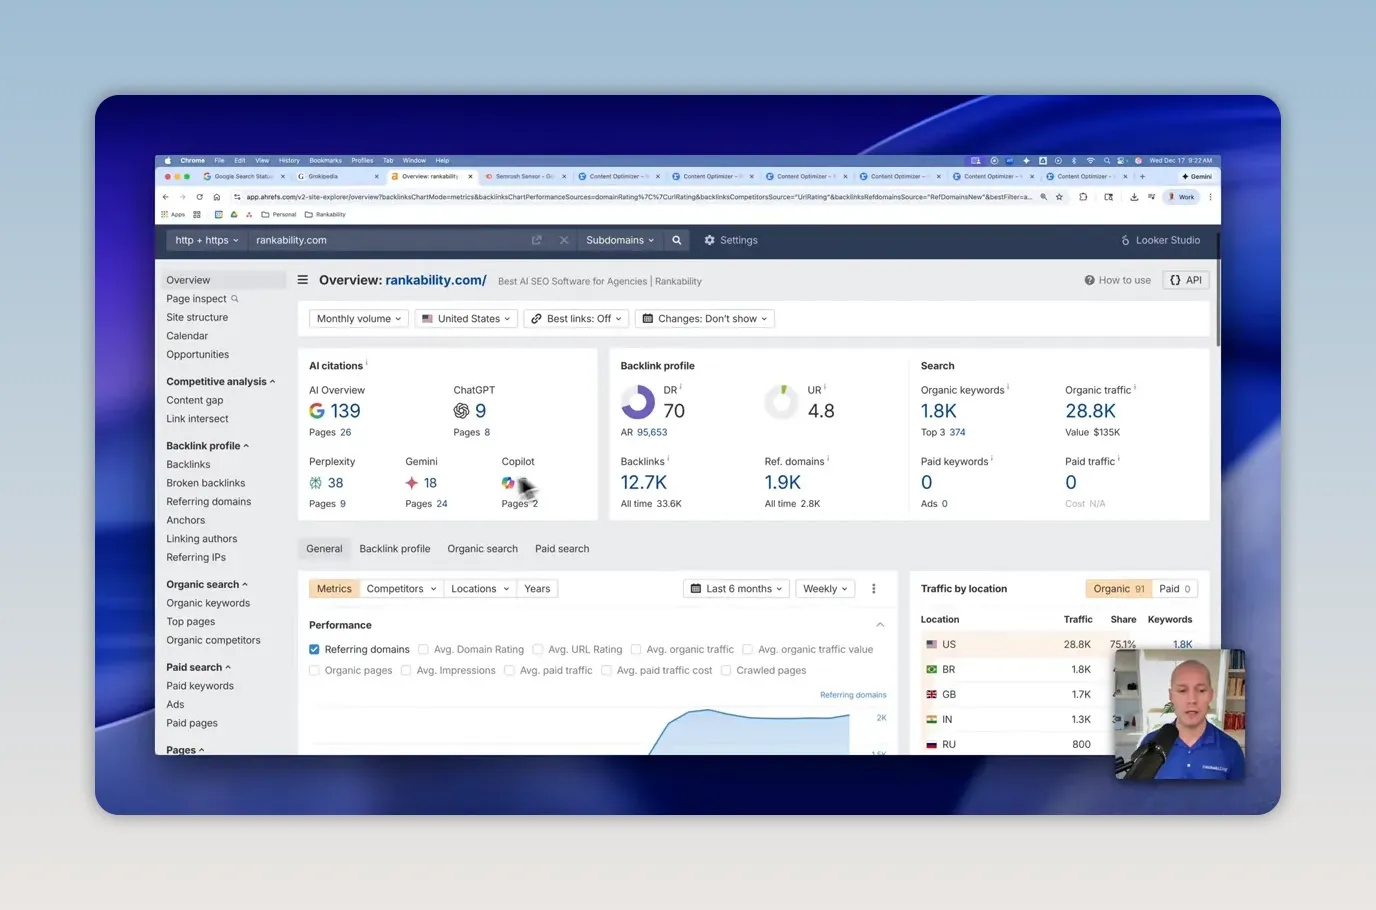Enable Avg. organic traffic value checkbox
This screenshot has width=1376, height=910.
[x=748, y=650]
